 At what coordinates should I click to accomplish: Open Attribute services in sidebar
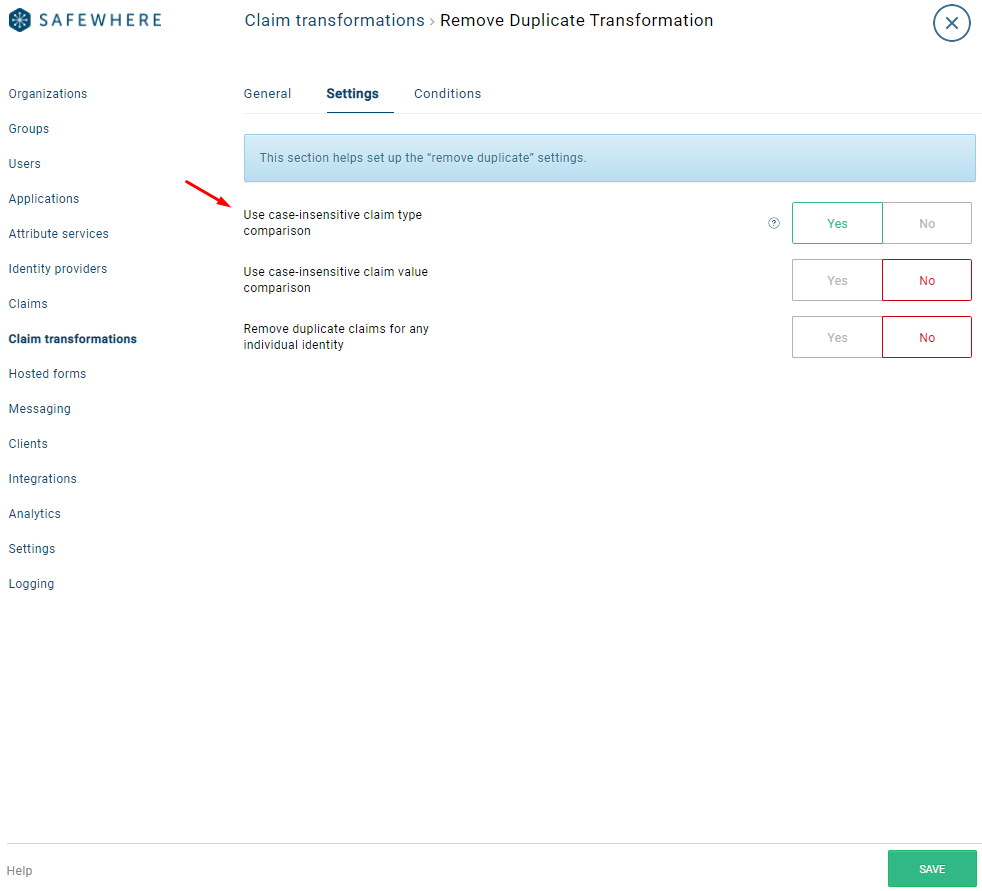[59, 234]
